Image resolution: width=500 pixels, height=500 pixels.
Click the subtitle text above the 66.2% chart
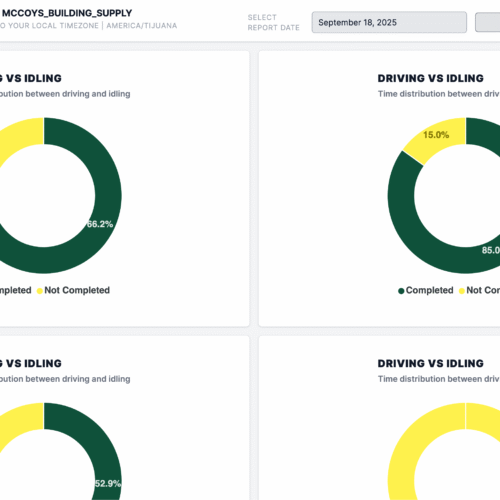tap(65, 94)
